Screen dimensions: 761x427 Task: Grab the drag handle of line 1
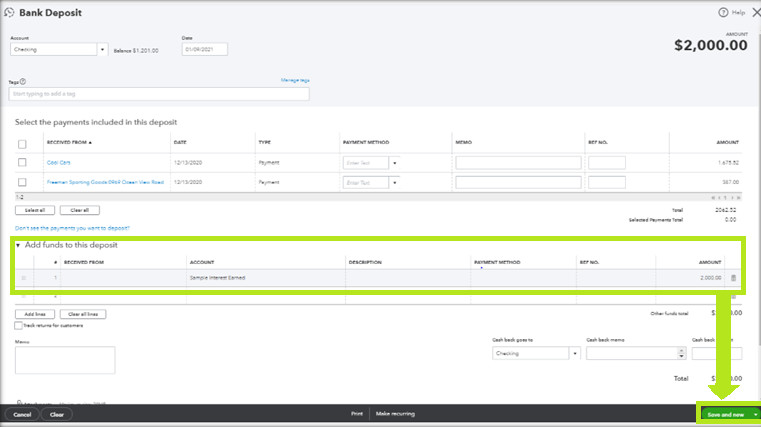click(x=23, y=278)
